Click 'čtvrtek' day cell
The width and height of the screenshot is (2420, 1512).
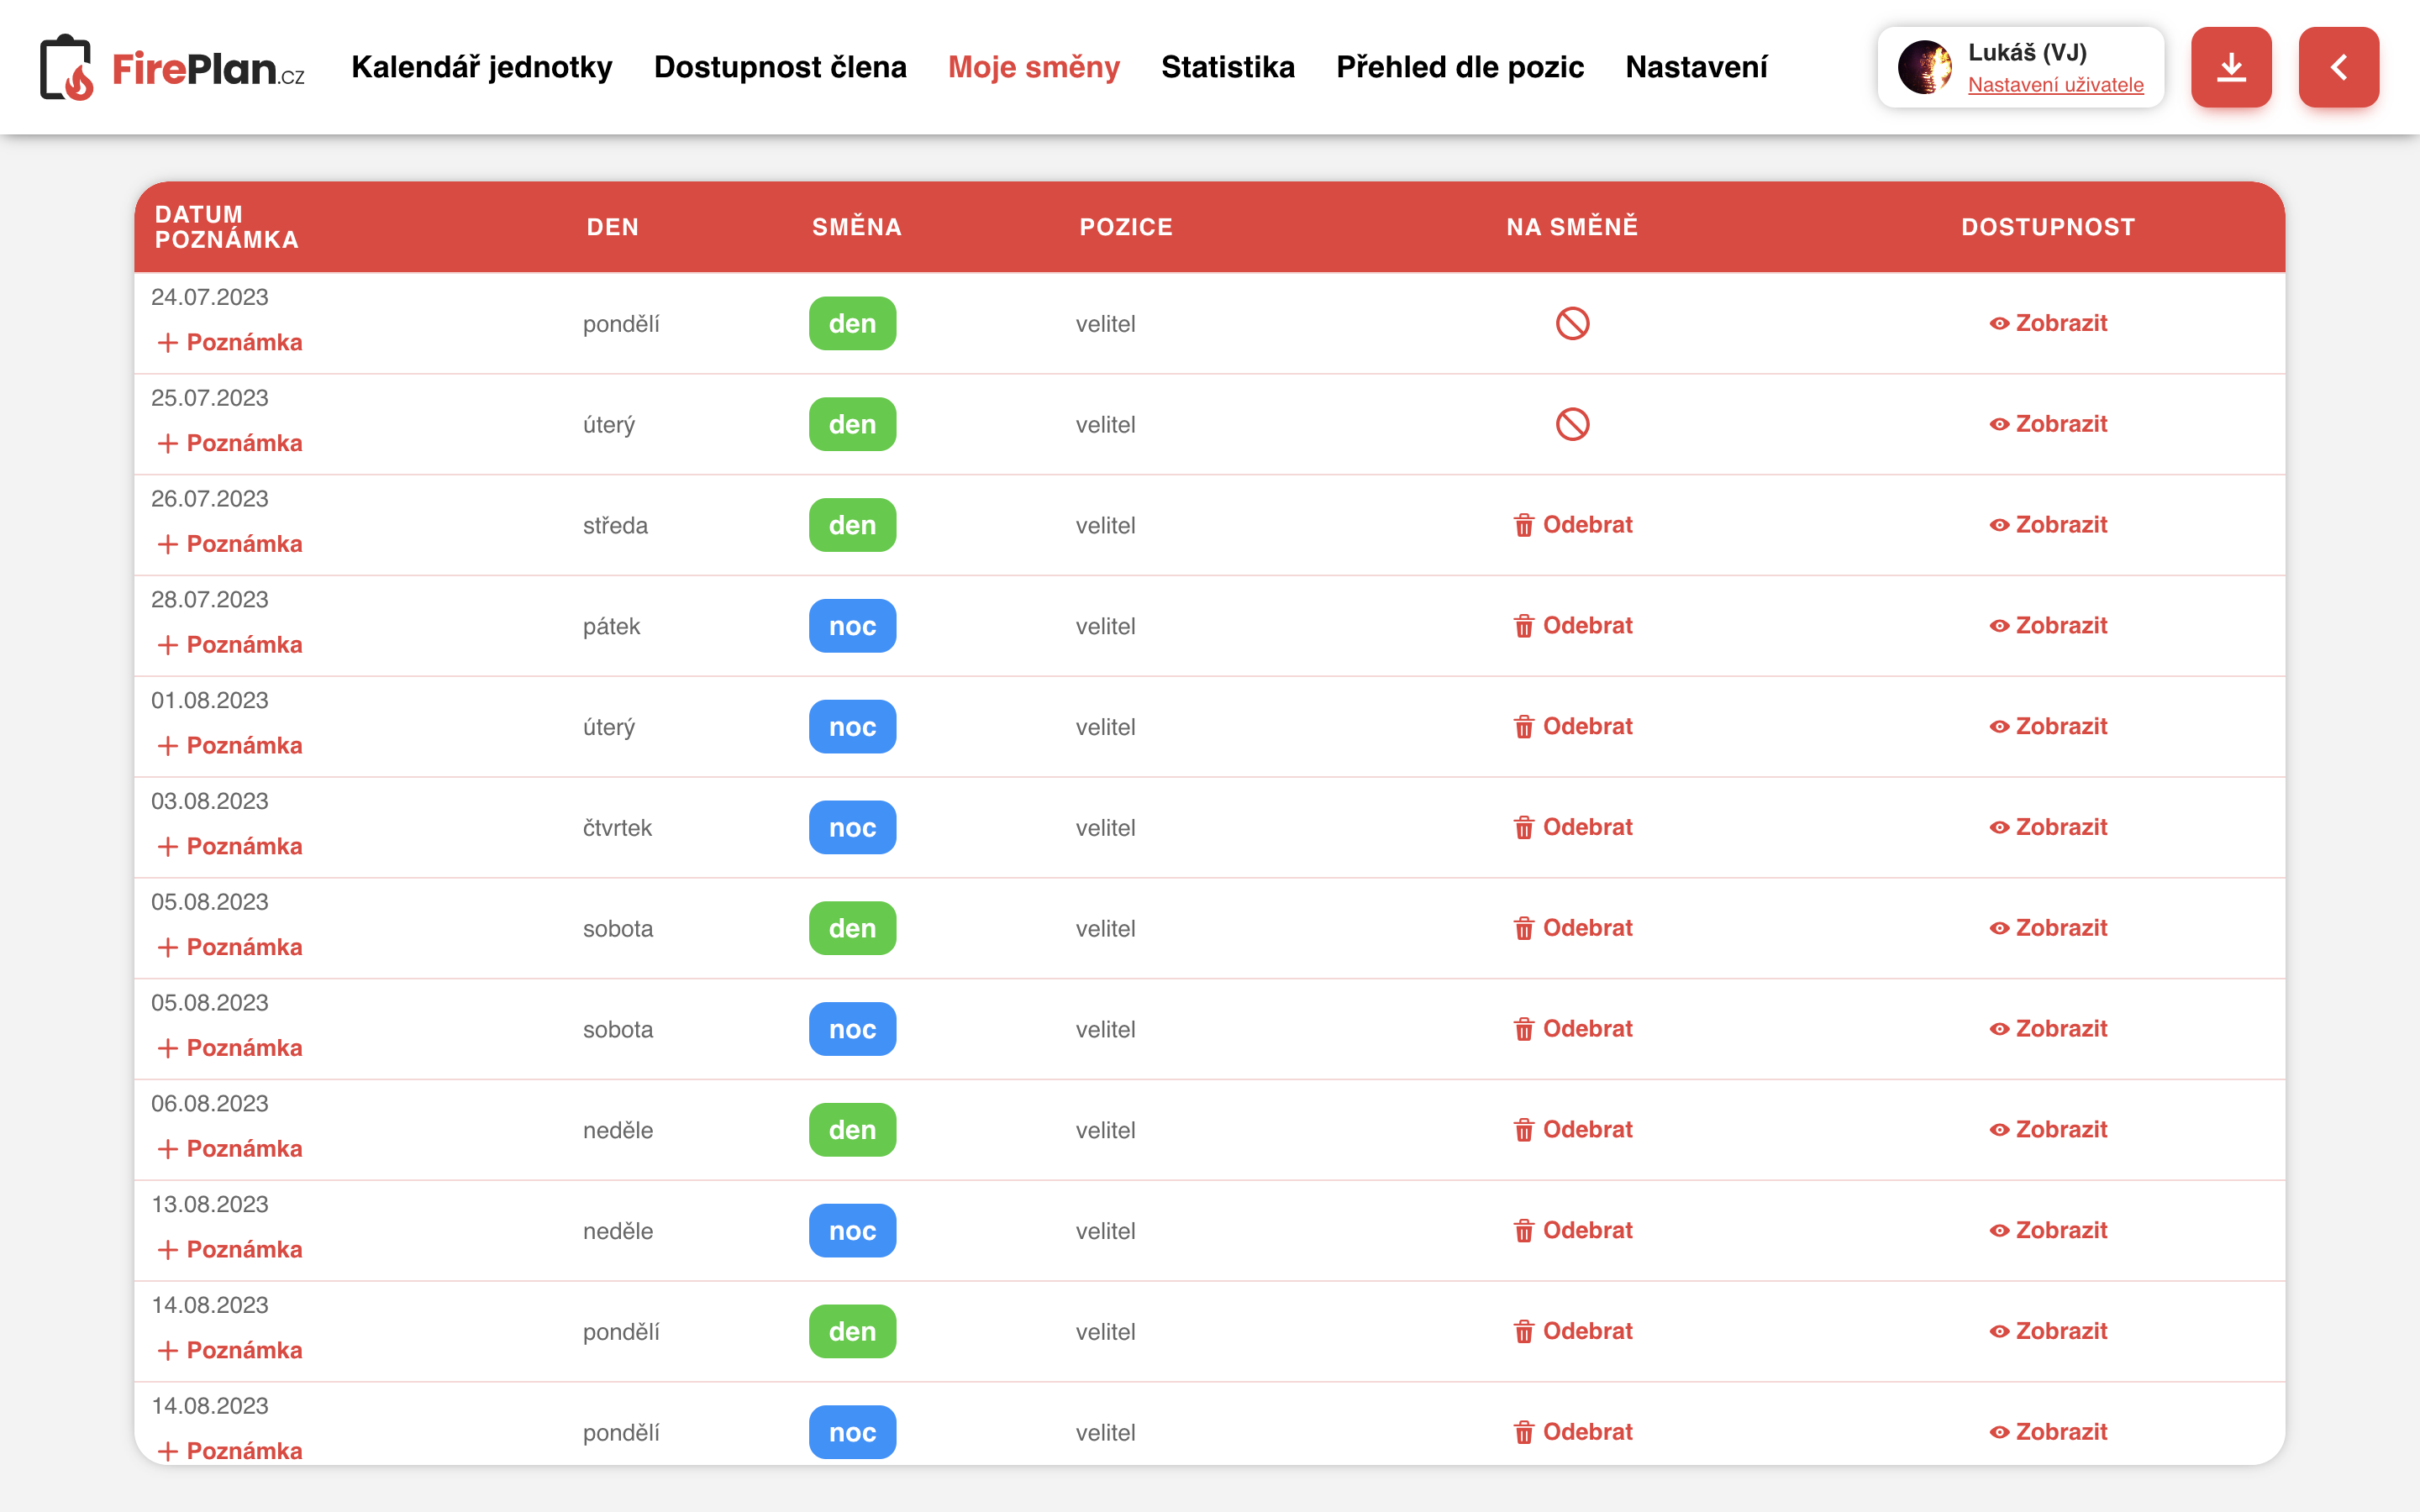coord(617,828)
